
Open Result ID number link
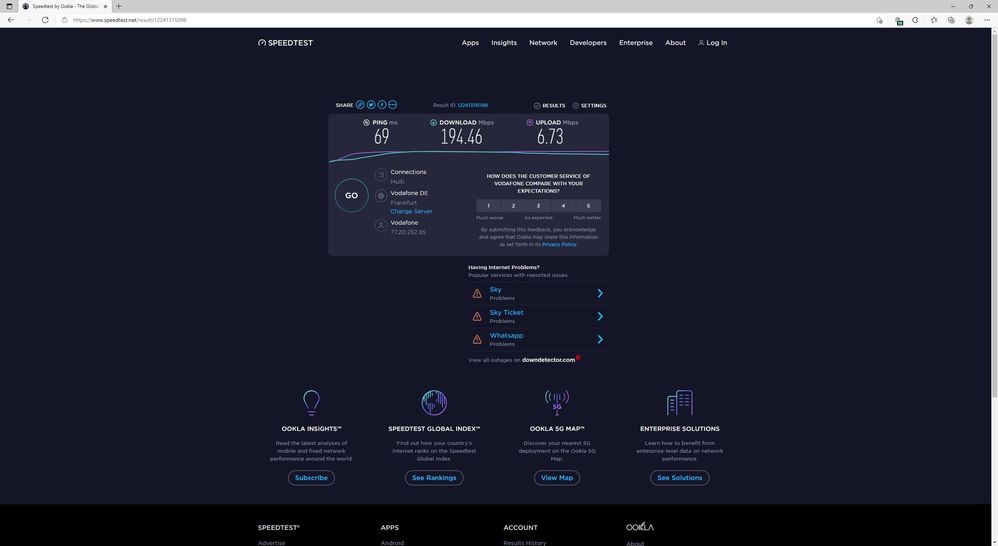tap(472, 105)
